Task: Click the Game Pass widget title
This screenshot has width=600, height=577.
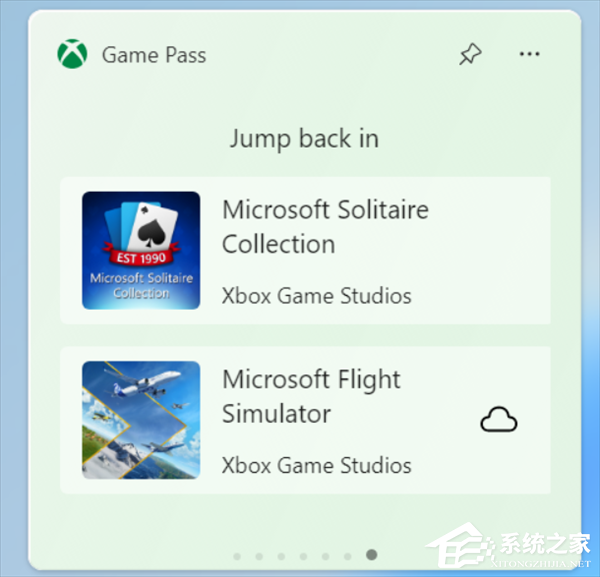Action: coord(154,55)
